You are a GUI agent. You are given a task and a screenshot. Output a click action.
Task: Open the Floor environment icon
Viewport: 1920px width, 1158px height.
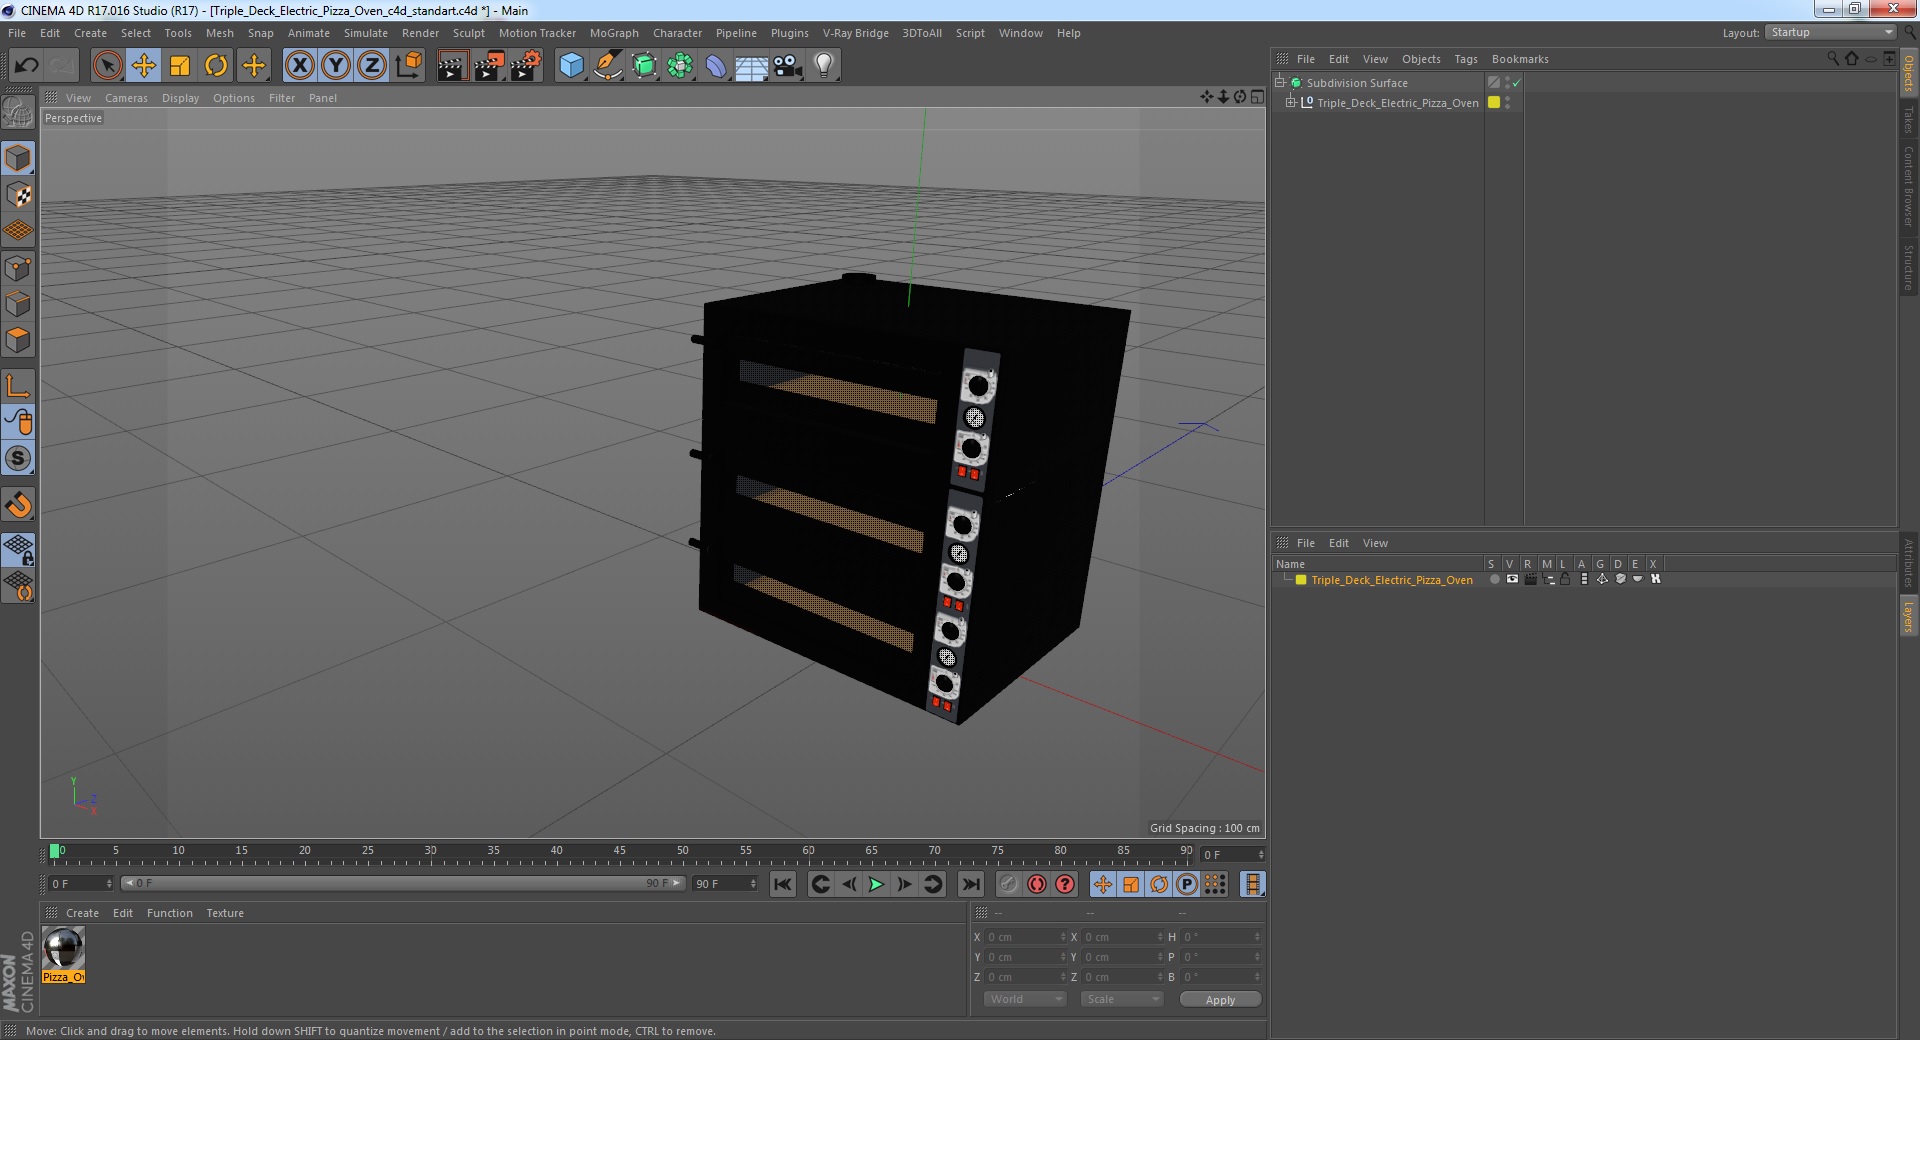pos(752,66)
